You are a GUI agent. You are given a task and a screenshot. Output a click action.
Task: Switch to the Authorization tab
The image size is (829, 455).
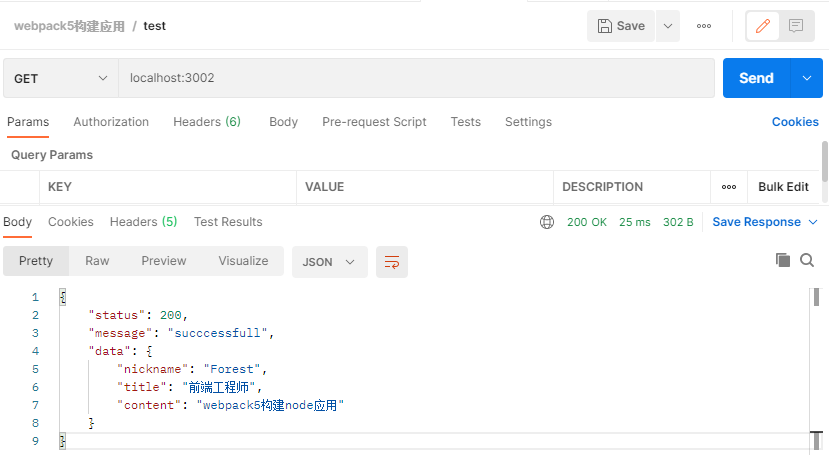point(111,122)
